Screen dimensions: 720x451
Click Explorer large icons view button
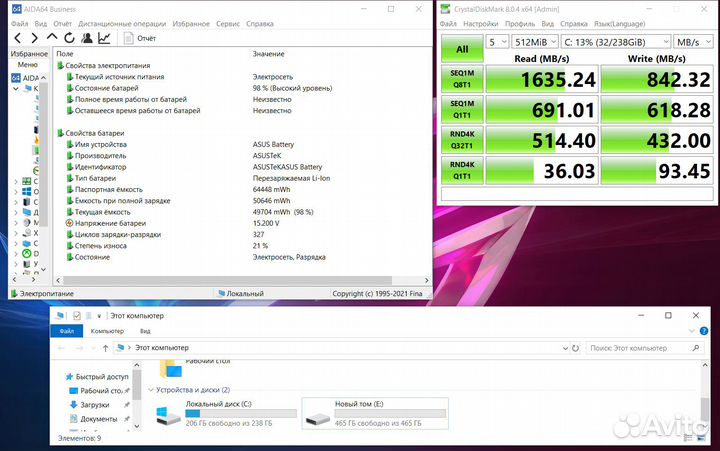tap(701, 439)
